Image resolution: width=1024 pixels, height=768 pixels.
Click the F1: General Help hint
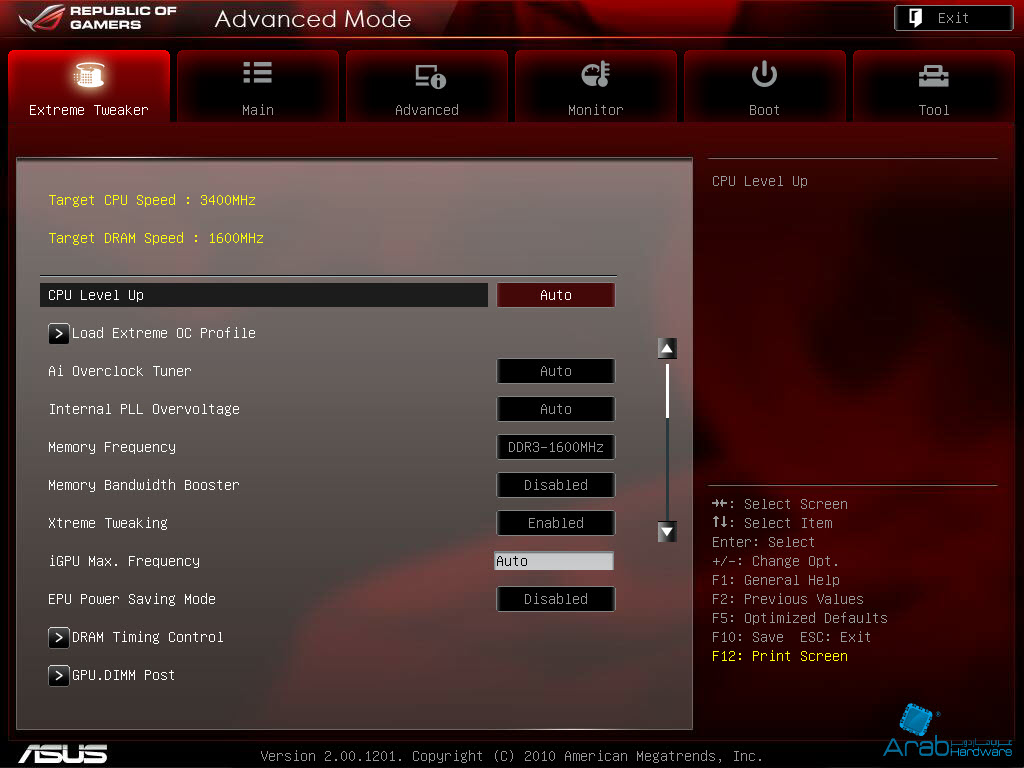click(x=776, y=581)
